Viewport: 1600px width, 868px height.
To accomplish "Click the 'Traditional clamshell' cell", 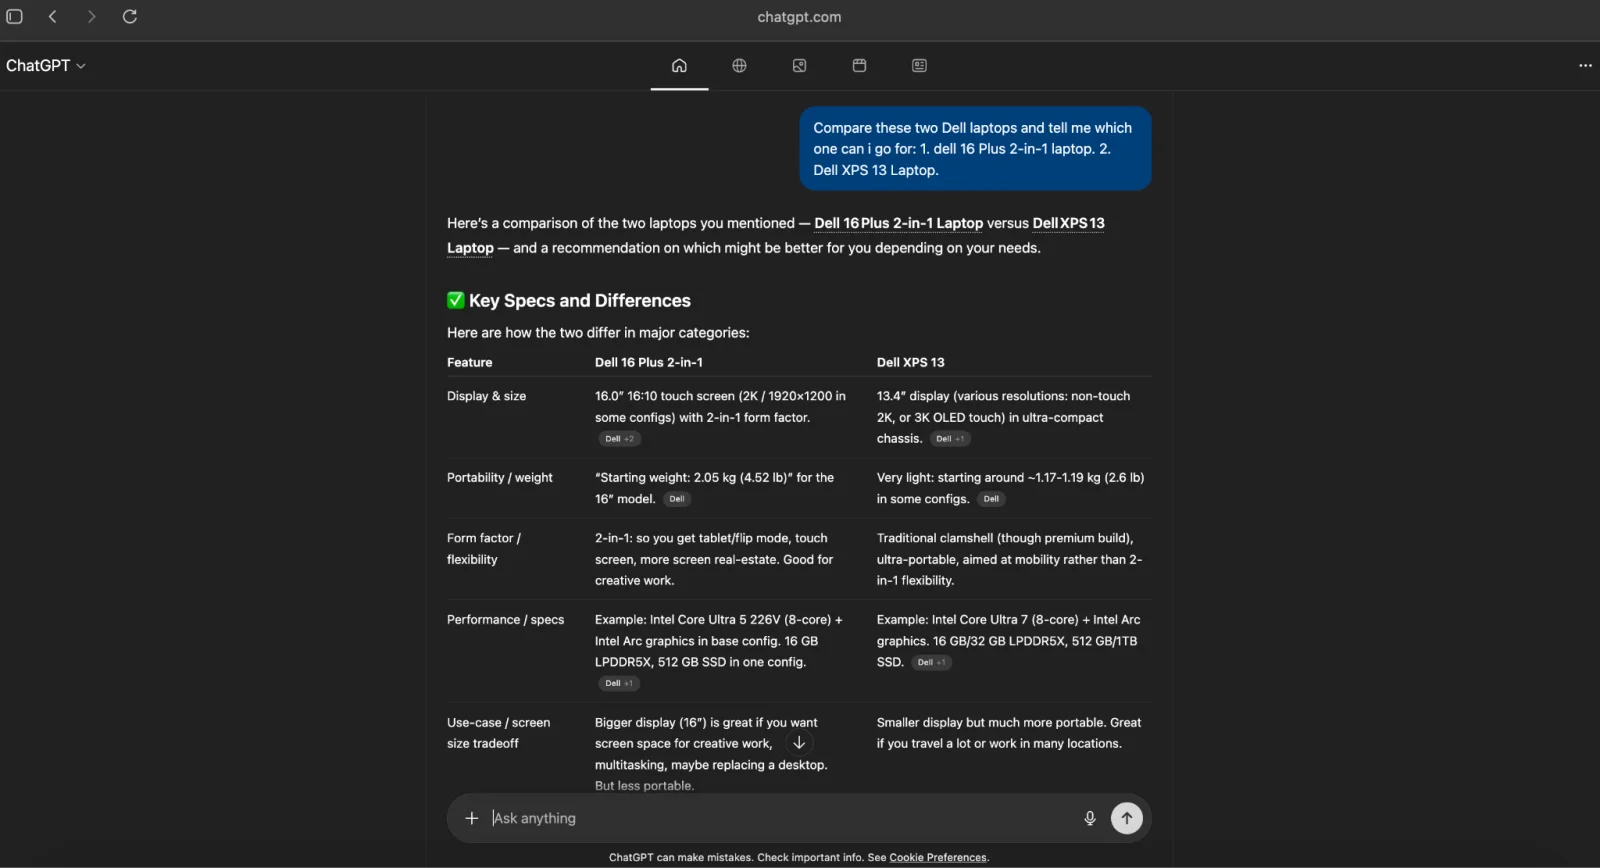I will click(1009, 559).
